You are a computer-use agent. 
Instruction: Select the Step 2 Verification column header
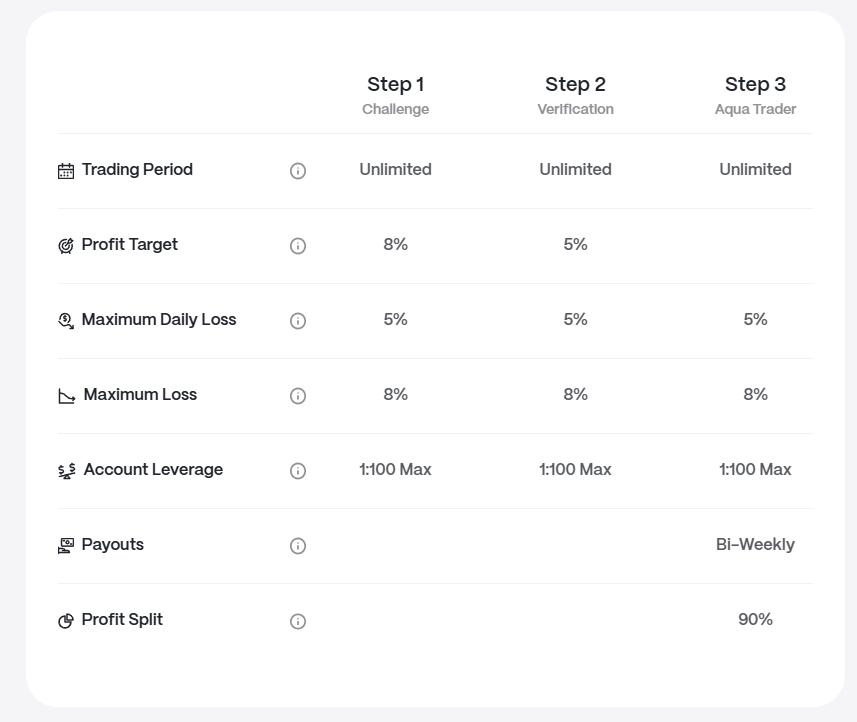576,95
